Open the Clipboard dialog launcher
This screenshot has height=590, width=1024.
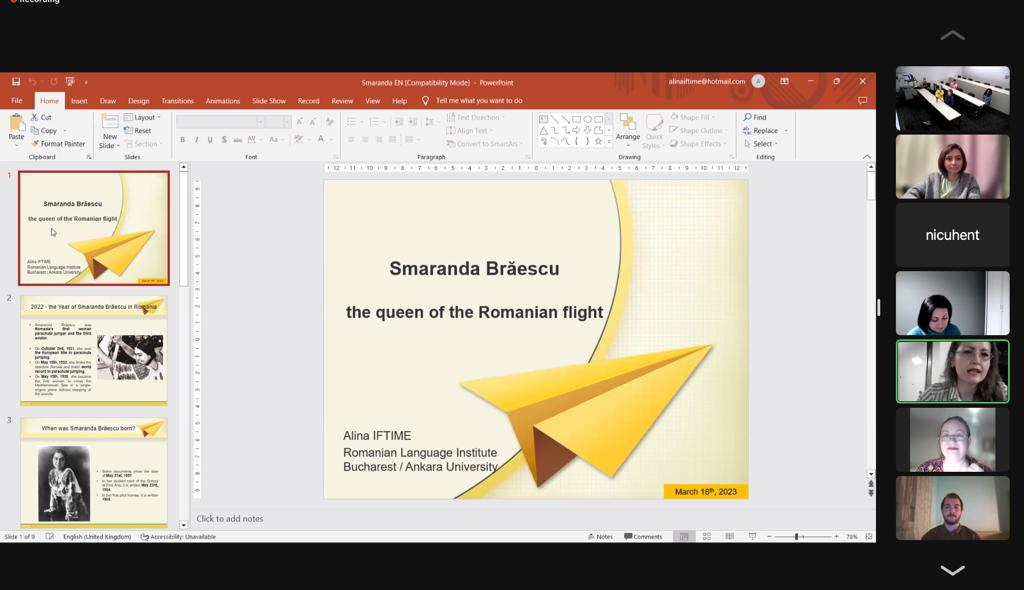(89, 157)
